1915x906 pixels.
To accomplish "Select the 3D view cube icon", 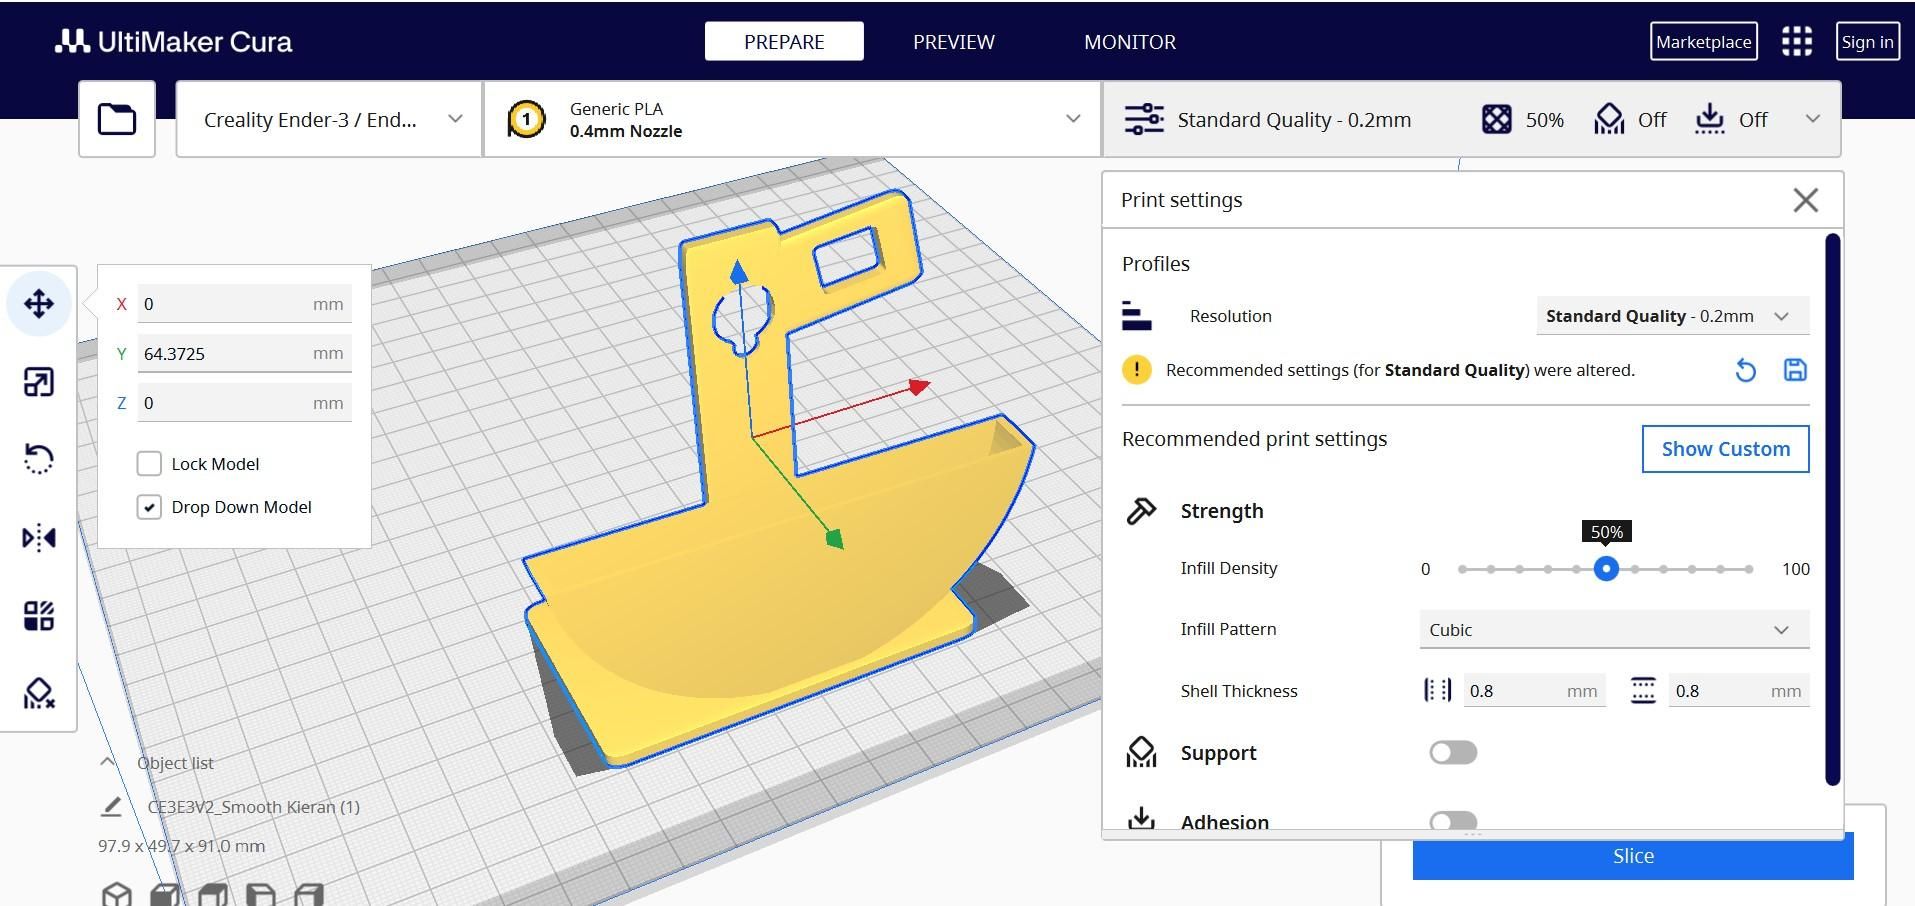I will coord(117,894).
